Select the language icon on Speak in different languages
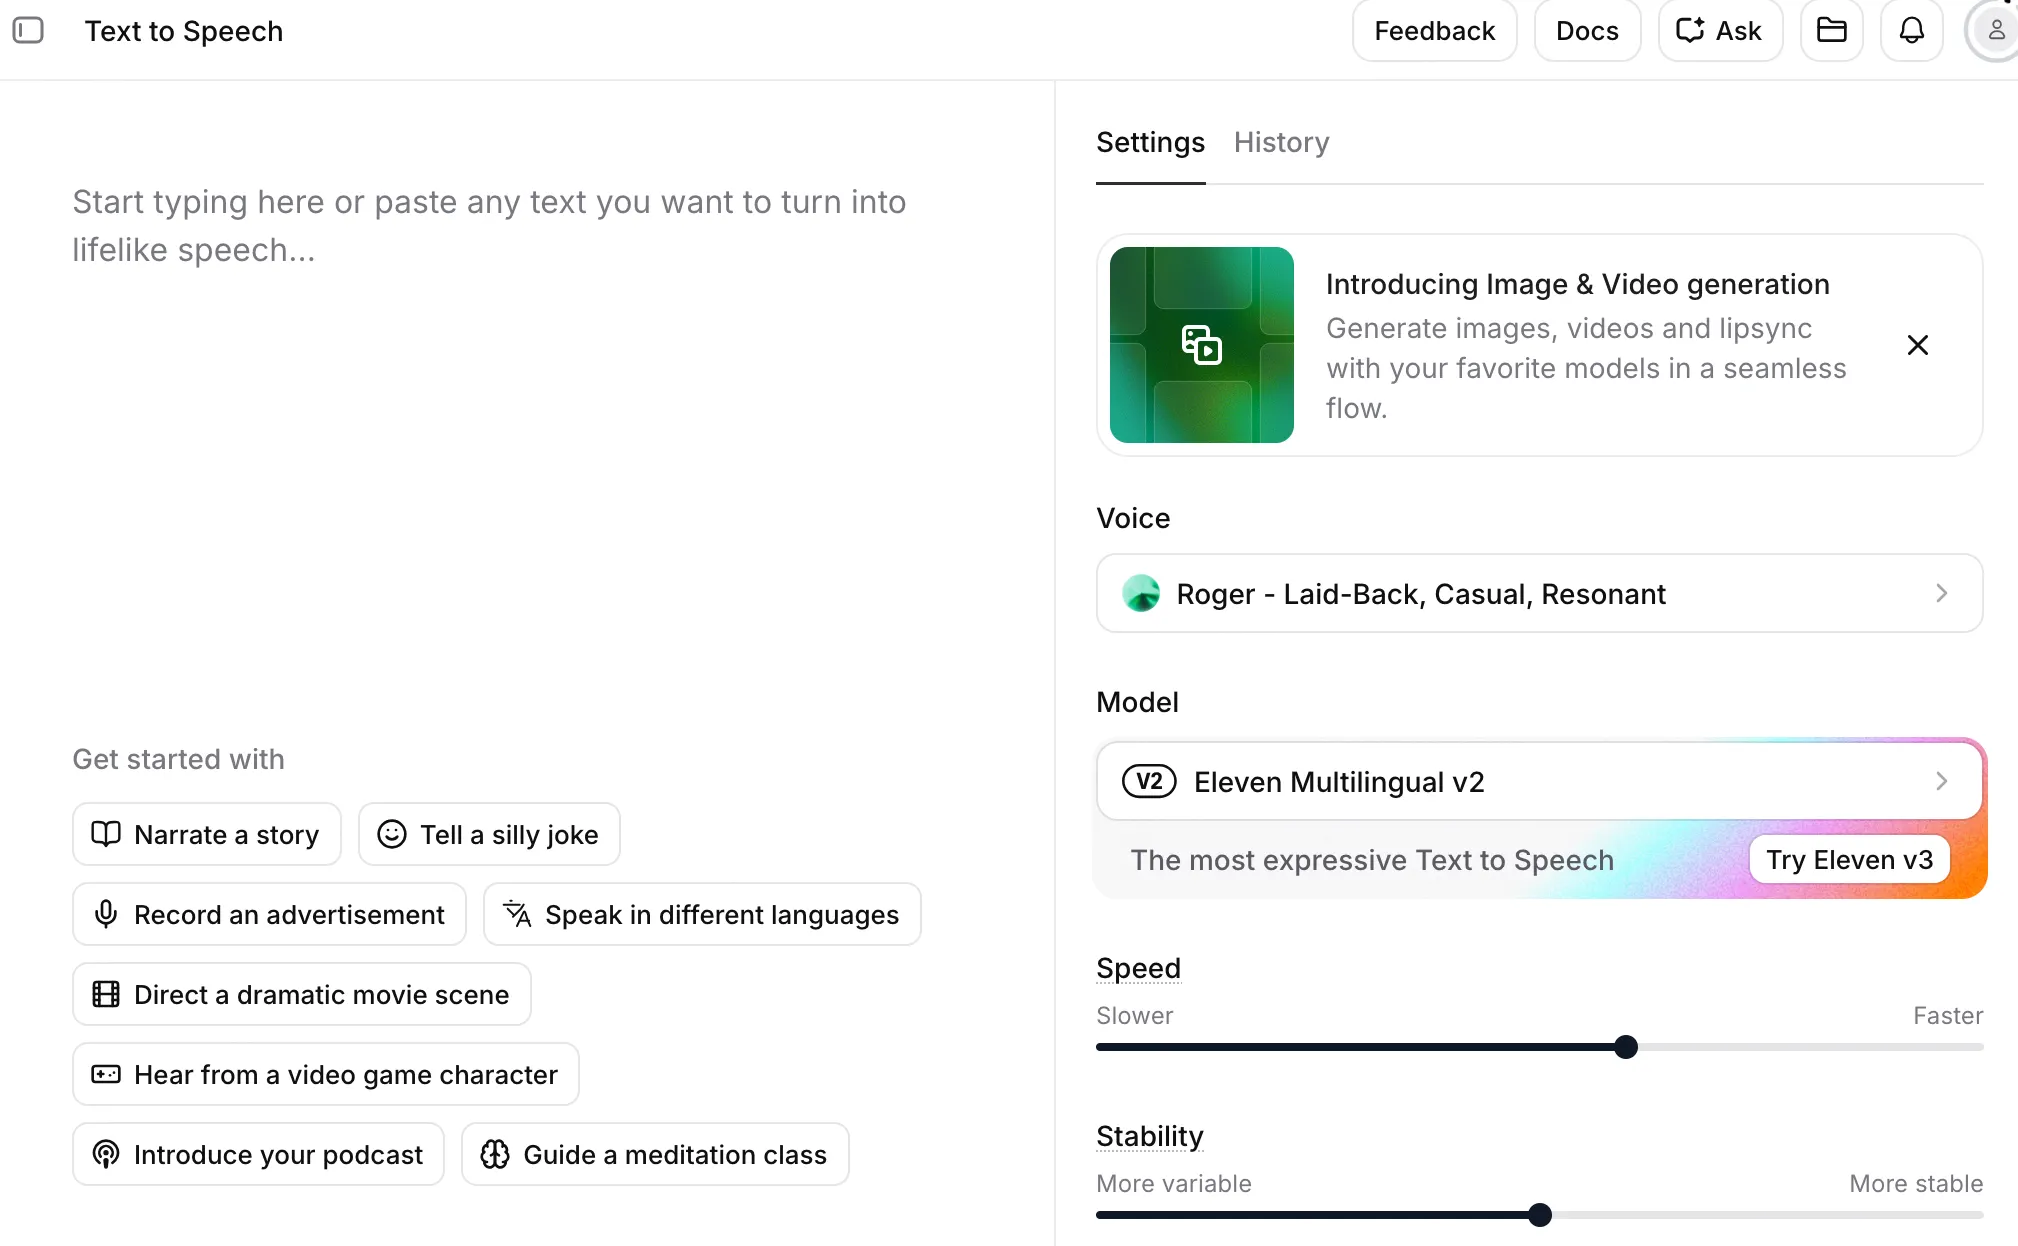The height and width of the screenshot is (1246, 2018). tap(517, 914)
